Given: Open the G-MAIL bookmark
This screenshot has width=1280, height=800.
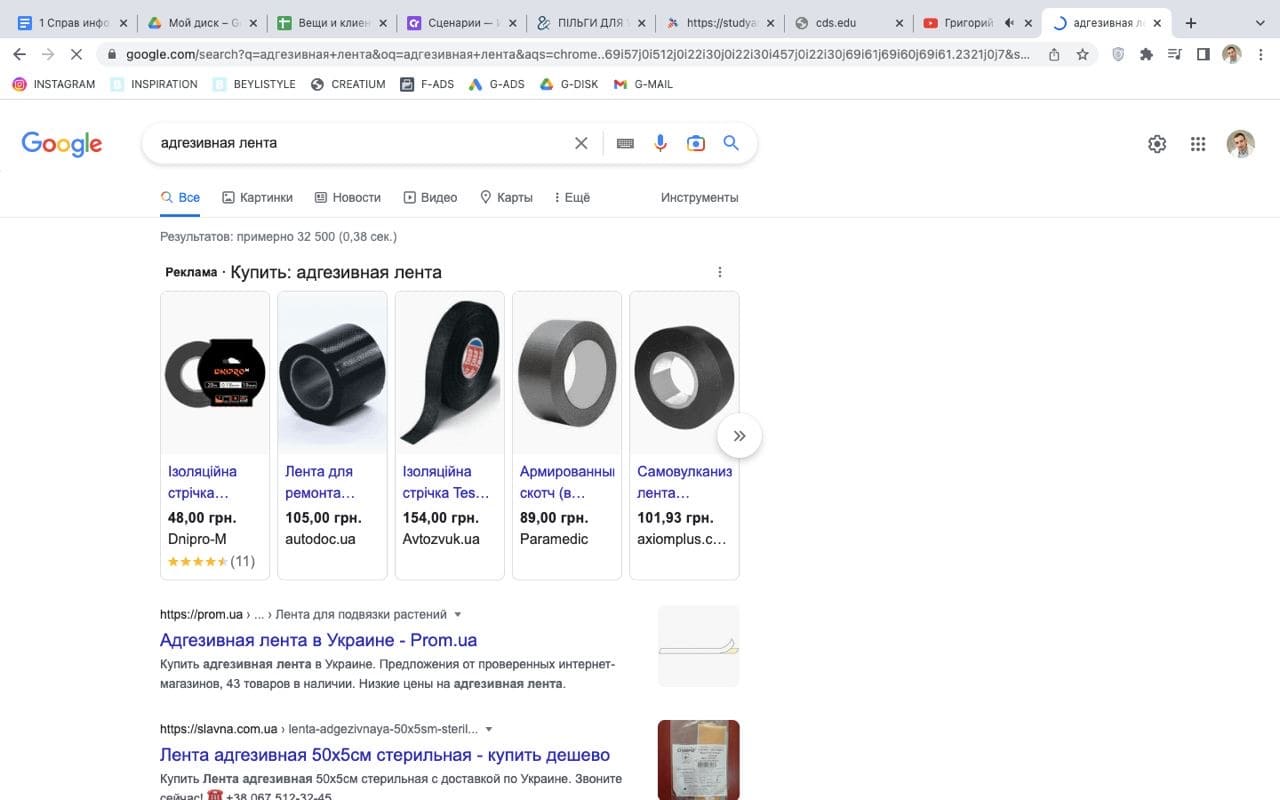Looking at the screenshot, I should (x=643, y=84).
